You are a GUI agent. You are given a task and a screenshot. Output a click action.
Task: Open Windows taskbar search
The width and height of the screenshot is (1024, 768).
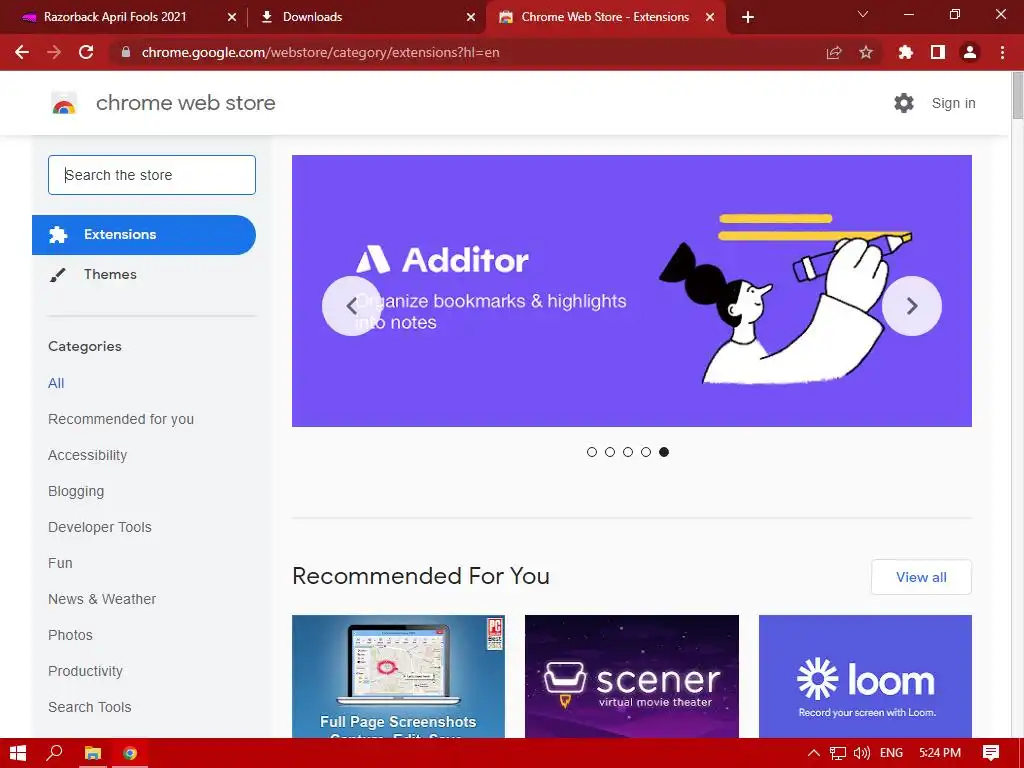coord(55,753)
